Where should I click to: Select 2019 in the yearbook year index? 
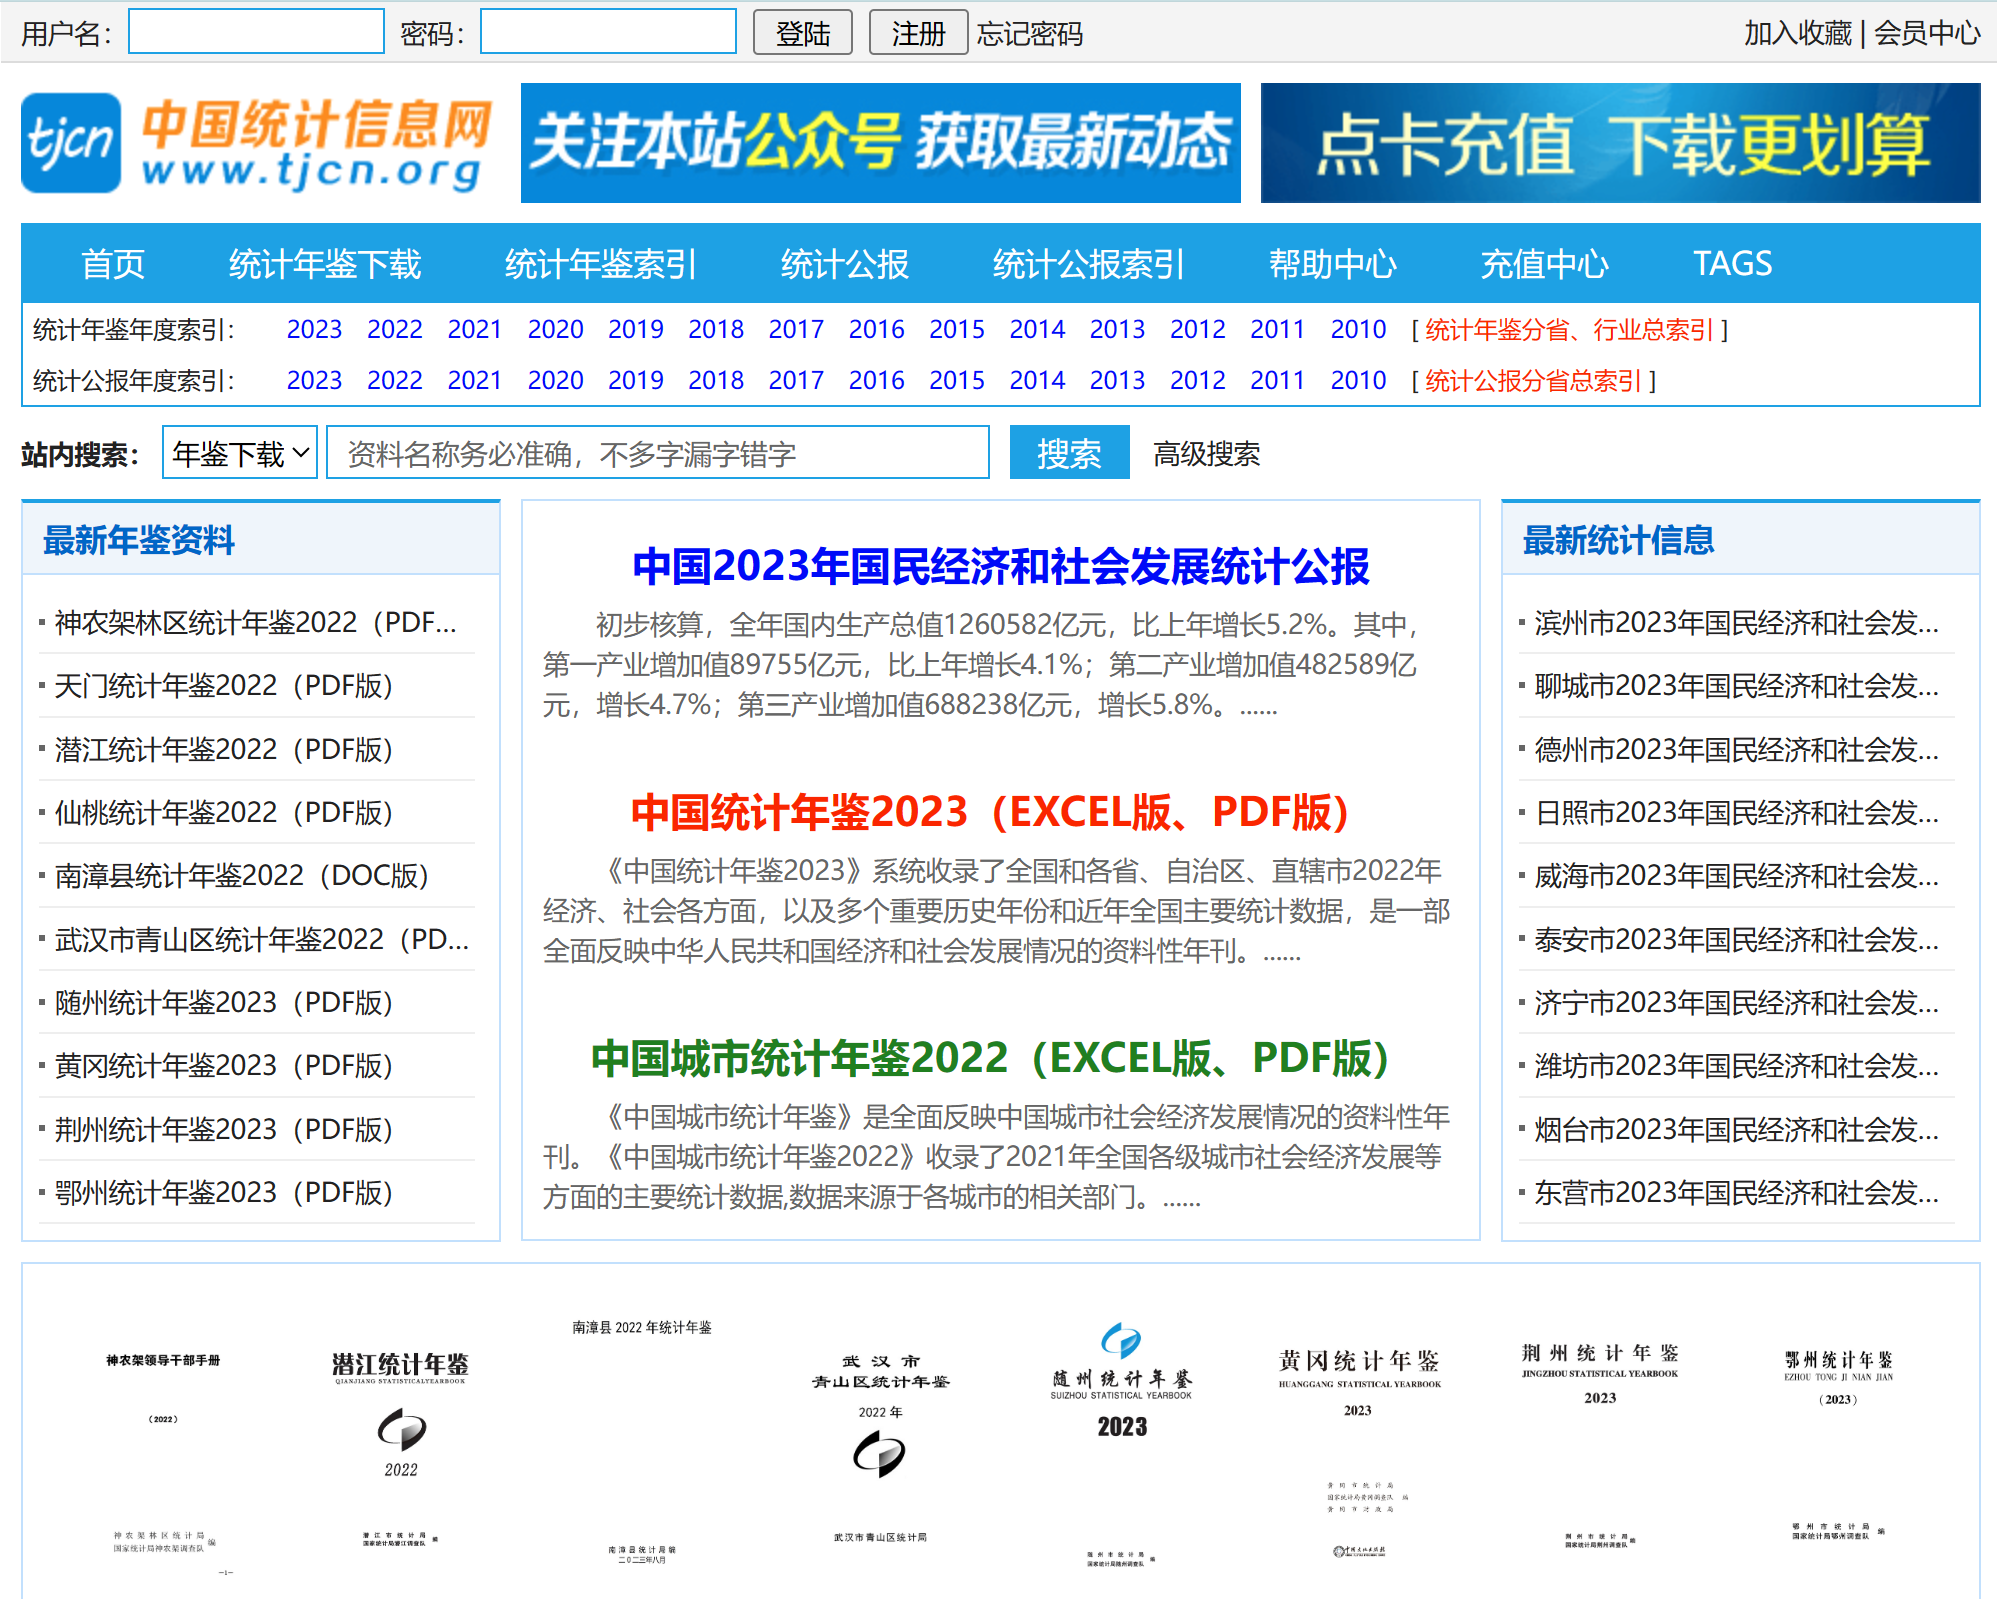[635, 329]
